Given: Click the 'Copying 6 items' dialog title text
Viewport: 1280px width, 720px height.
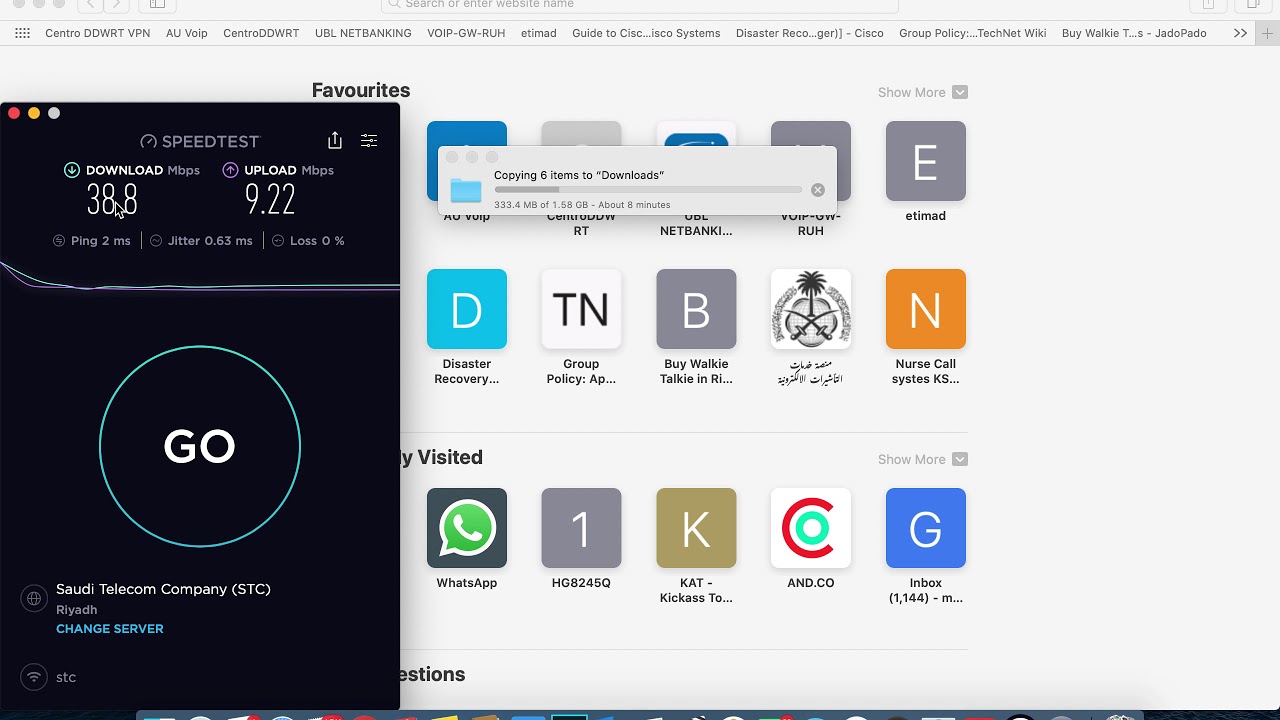Looking at the screenshot, I should (579, 175).
